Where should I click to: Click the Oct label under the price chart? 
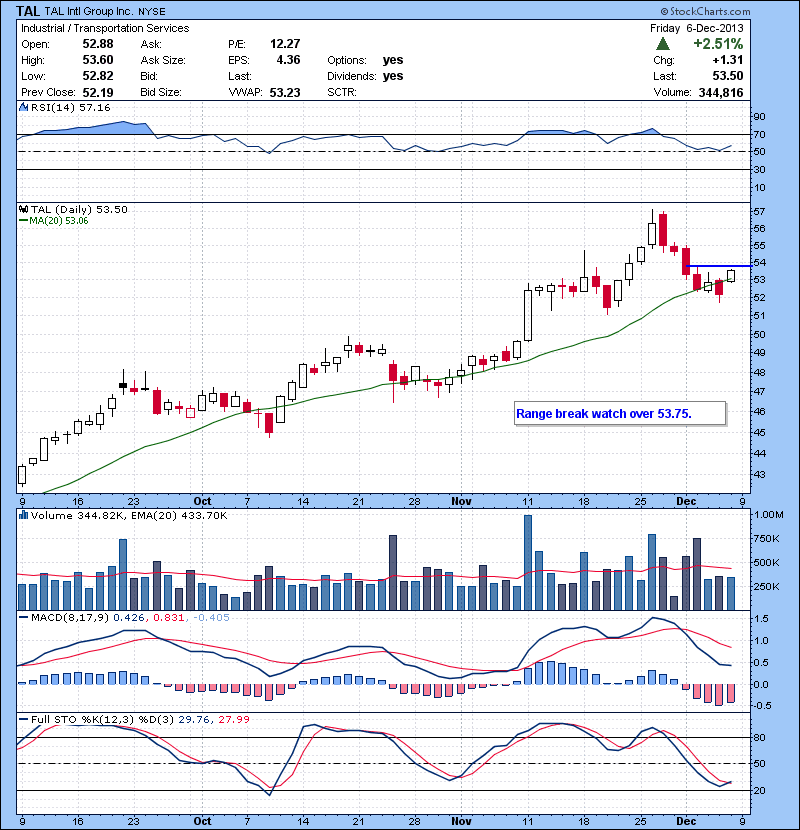(202, 501)
